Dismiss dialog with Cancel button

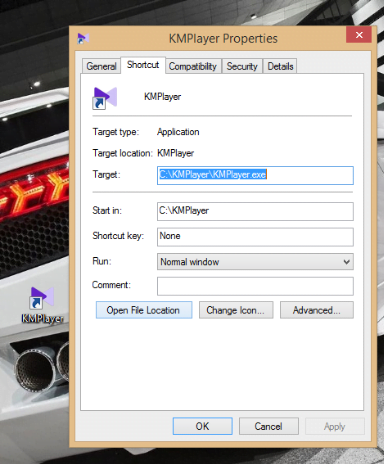click(x=269, y=426)
